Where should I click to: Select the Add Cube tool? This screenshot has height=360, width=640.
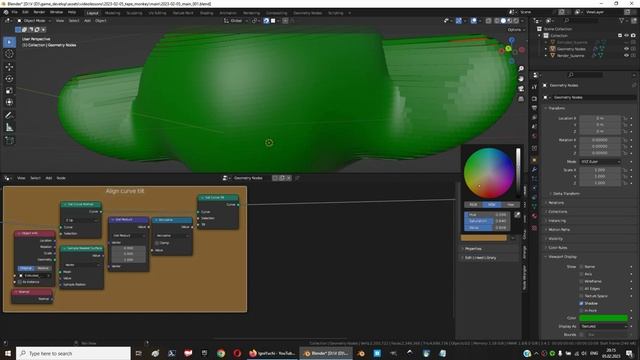[9, 140]
